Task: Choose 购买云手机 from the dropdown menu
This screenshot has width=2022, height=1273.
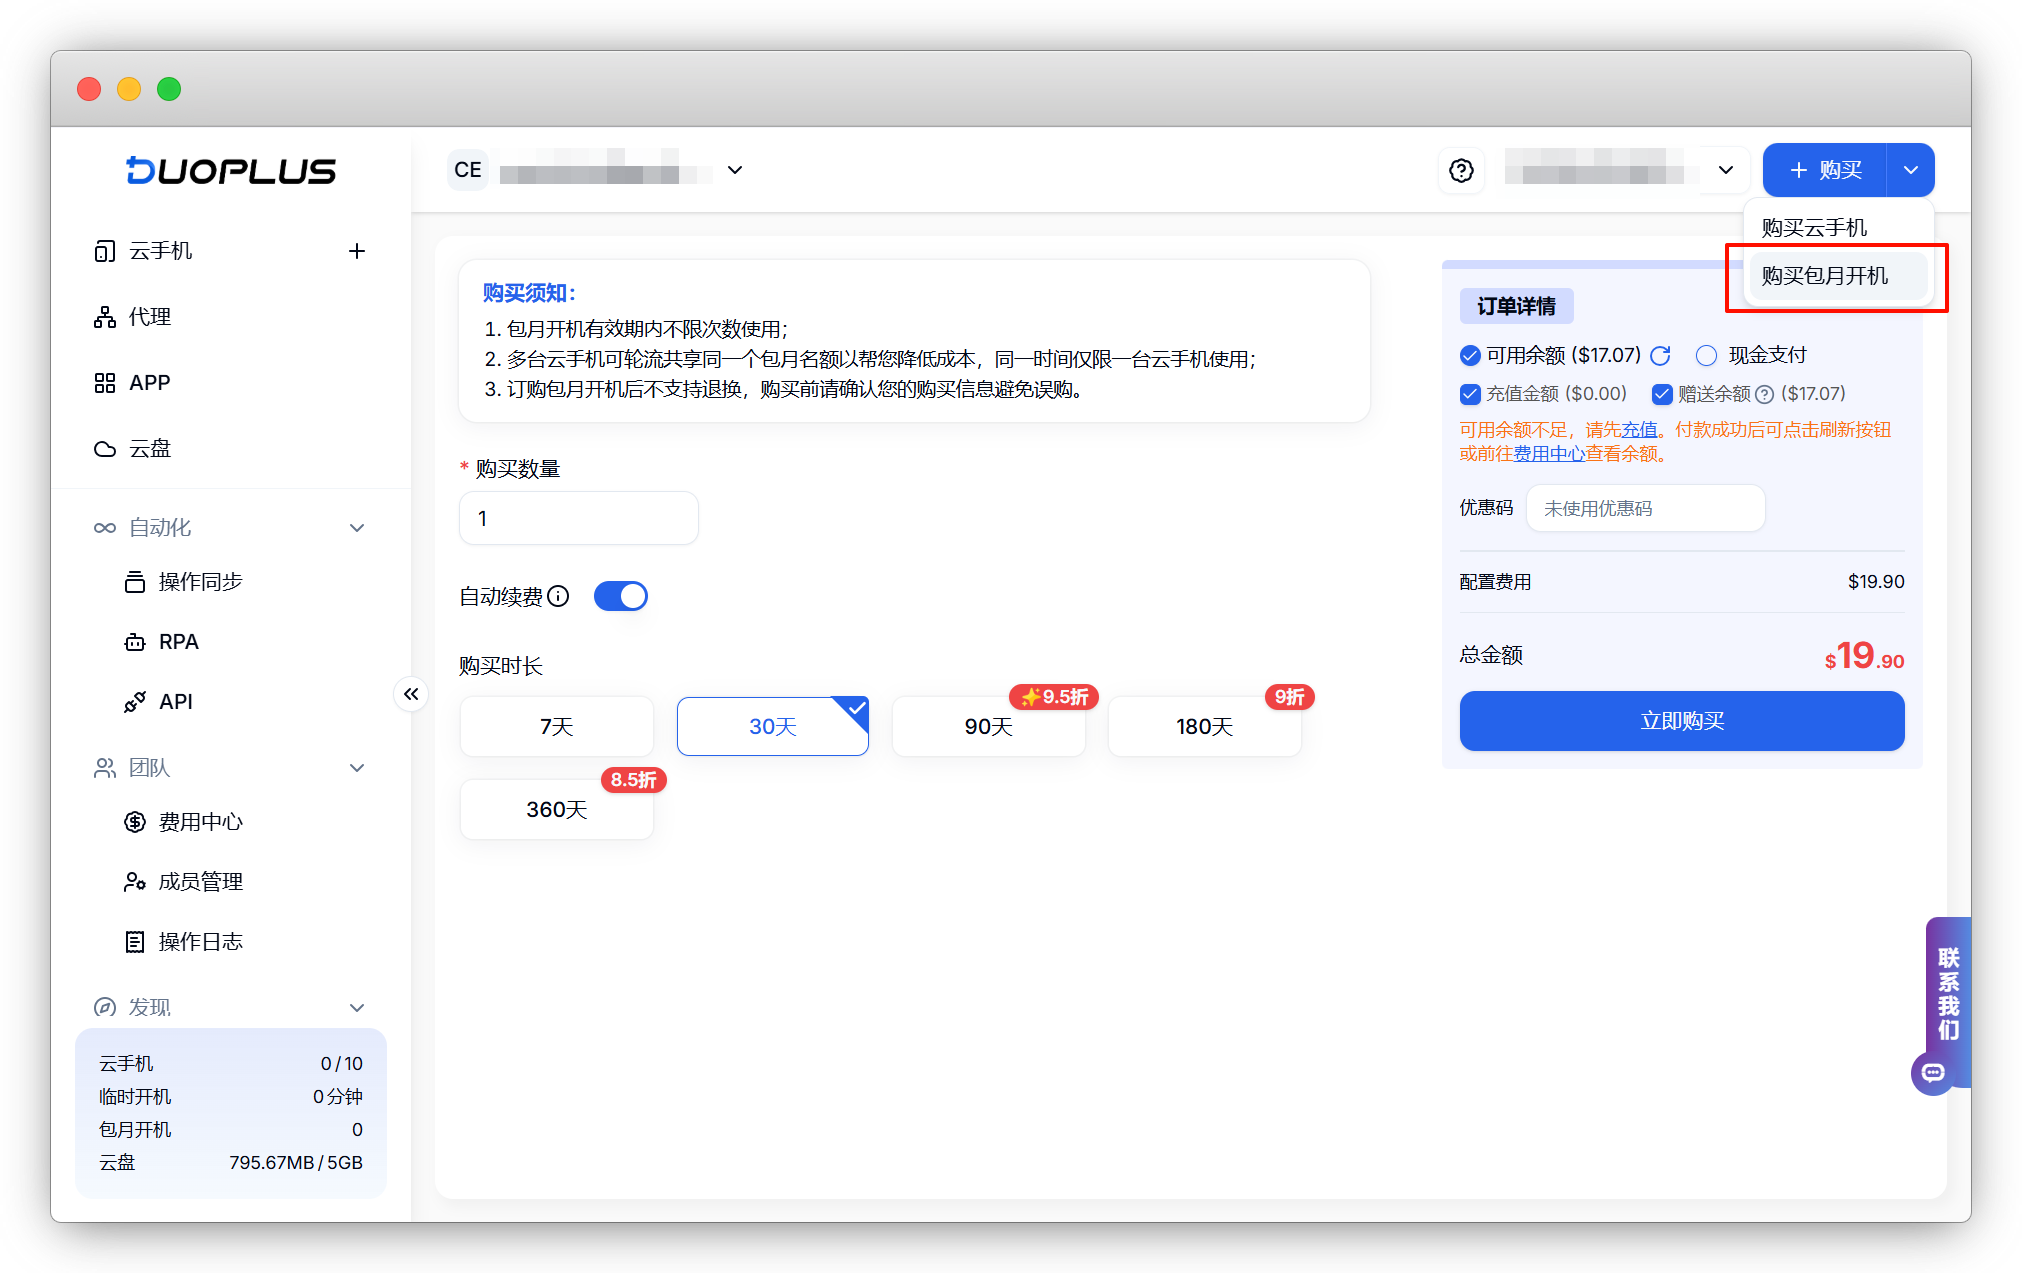Action: [1814, 228]
